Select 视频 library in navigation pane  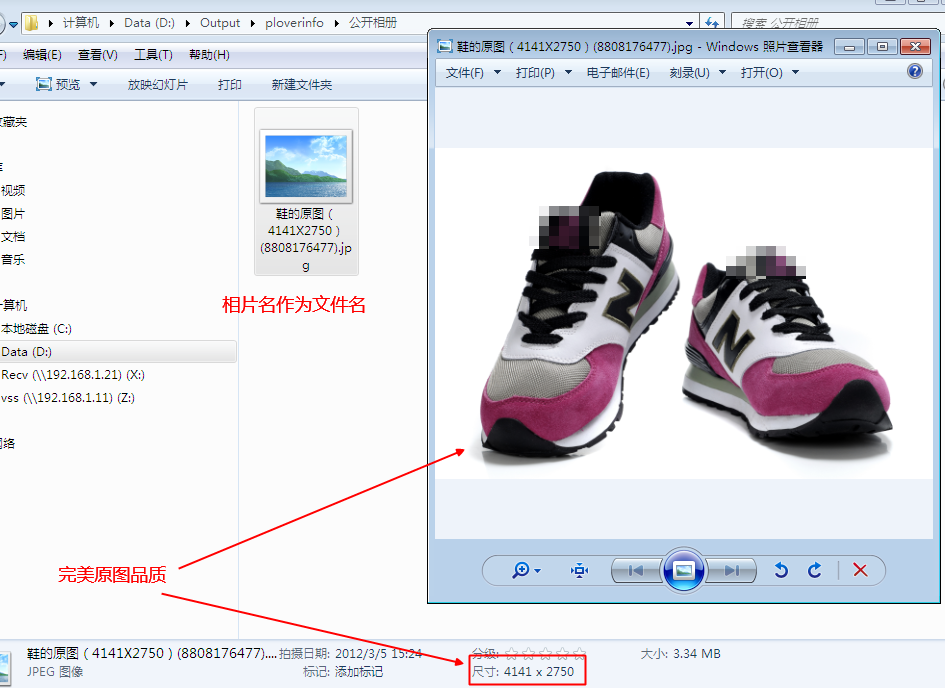(13, 191)
